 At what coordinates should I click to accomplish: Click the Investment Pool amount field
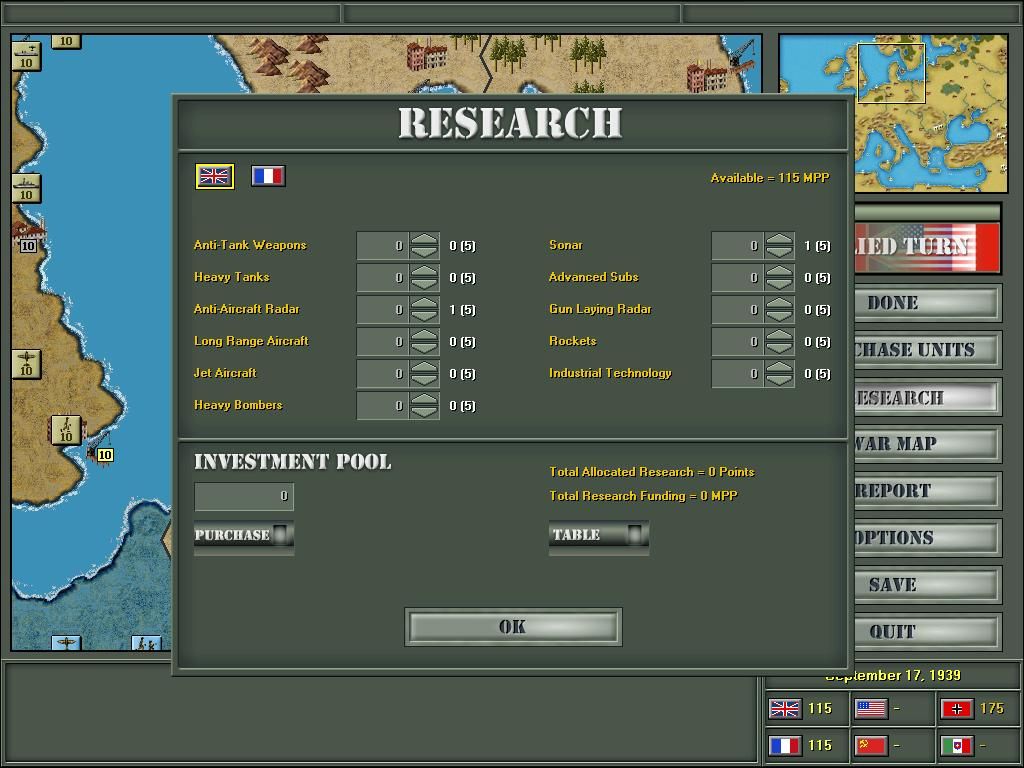coord(243,496)
